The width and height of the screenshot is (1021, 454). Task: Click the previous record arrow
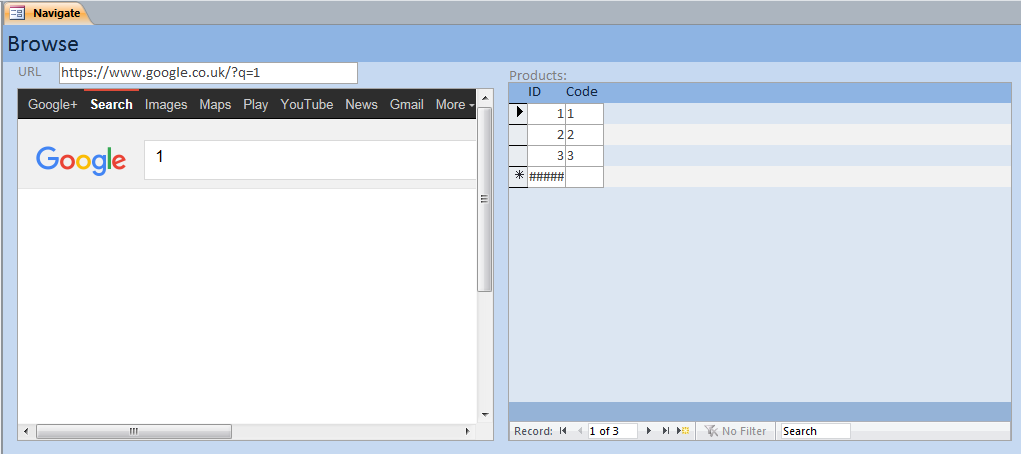click(x=579, y=431)
